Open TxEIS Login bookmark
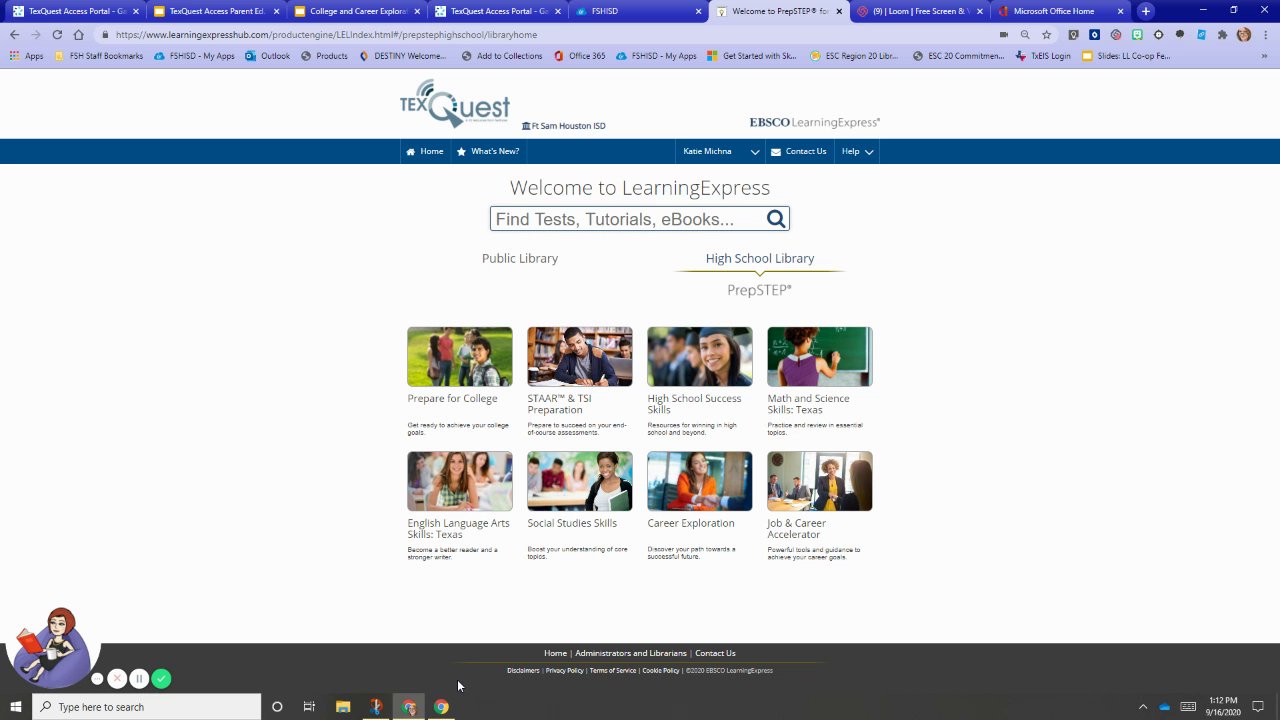Screen dimensions: 1280x720 [x=1042, y=56]
